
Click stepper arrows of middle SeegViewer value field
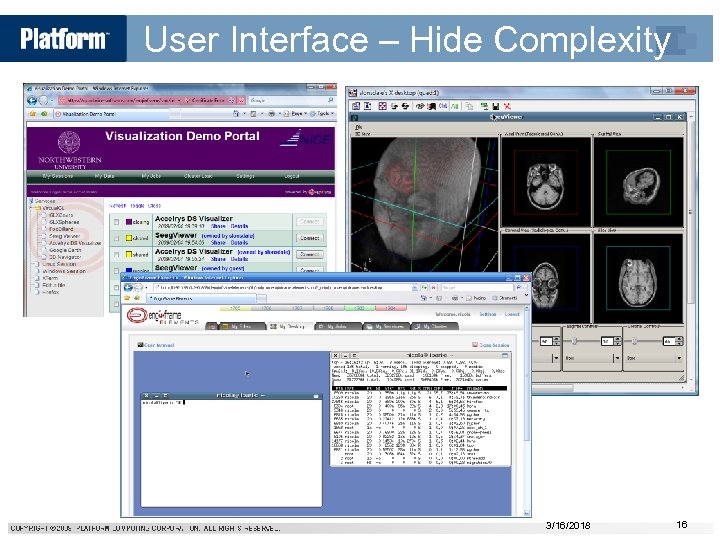(618, 341)
